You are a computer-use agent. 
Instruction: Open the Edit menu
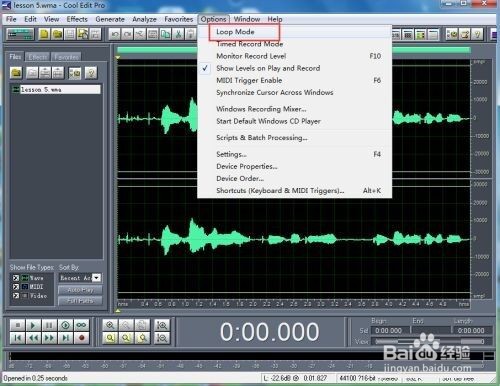[x=30, y=19]
